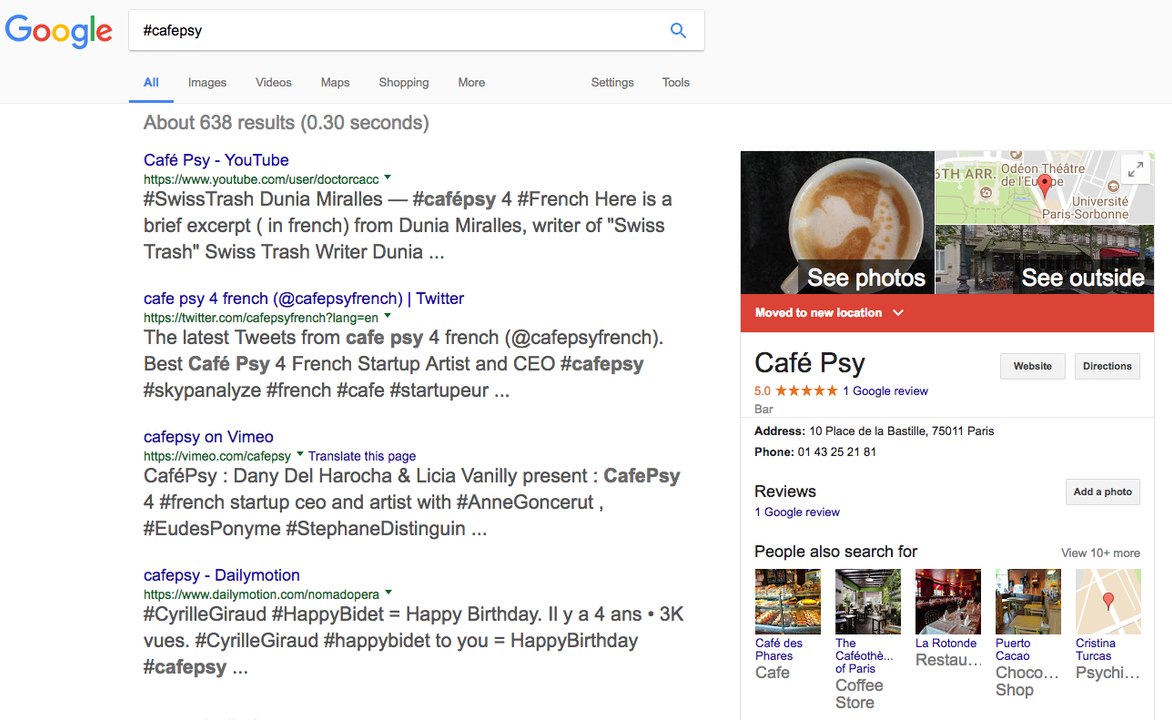This screenshot has height=720, width=1172.
Task: Switch to the Images tab
Action: pos(207,83)
